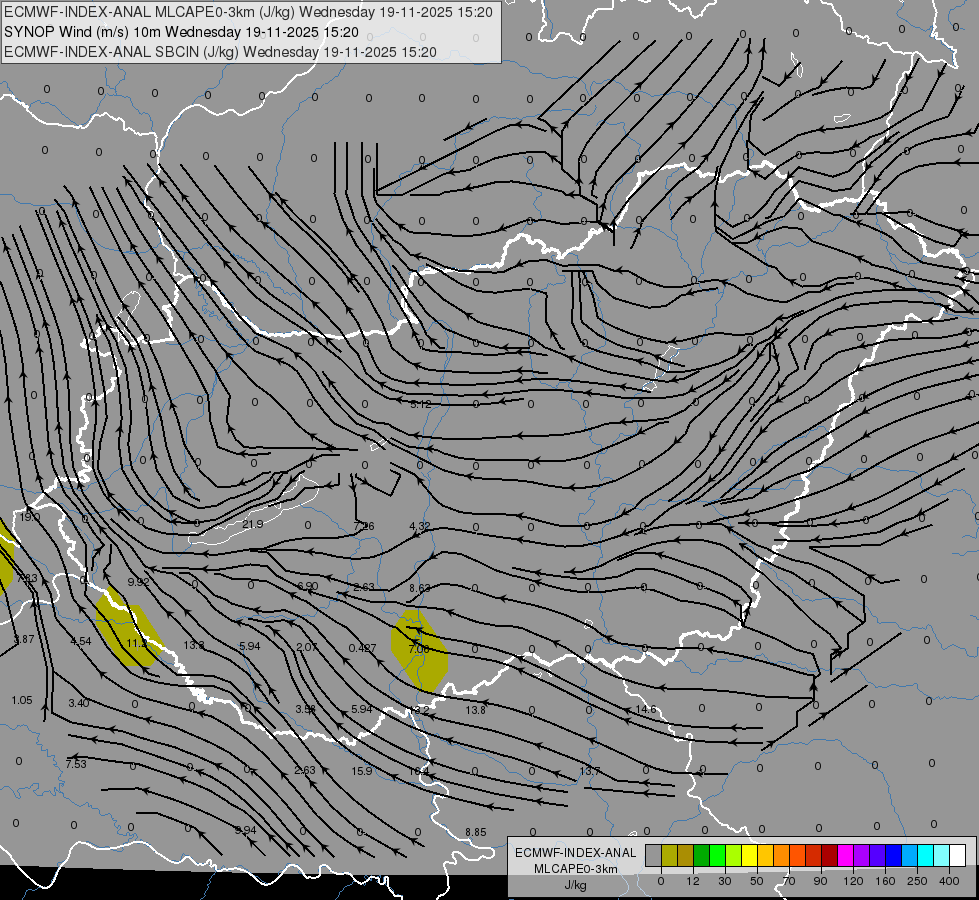Select the pure yellow legend swatch

pos(750,856)
